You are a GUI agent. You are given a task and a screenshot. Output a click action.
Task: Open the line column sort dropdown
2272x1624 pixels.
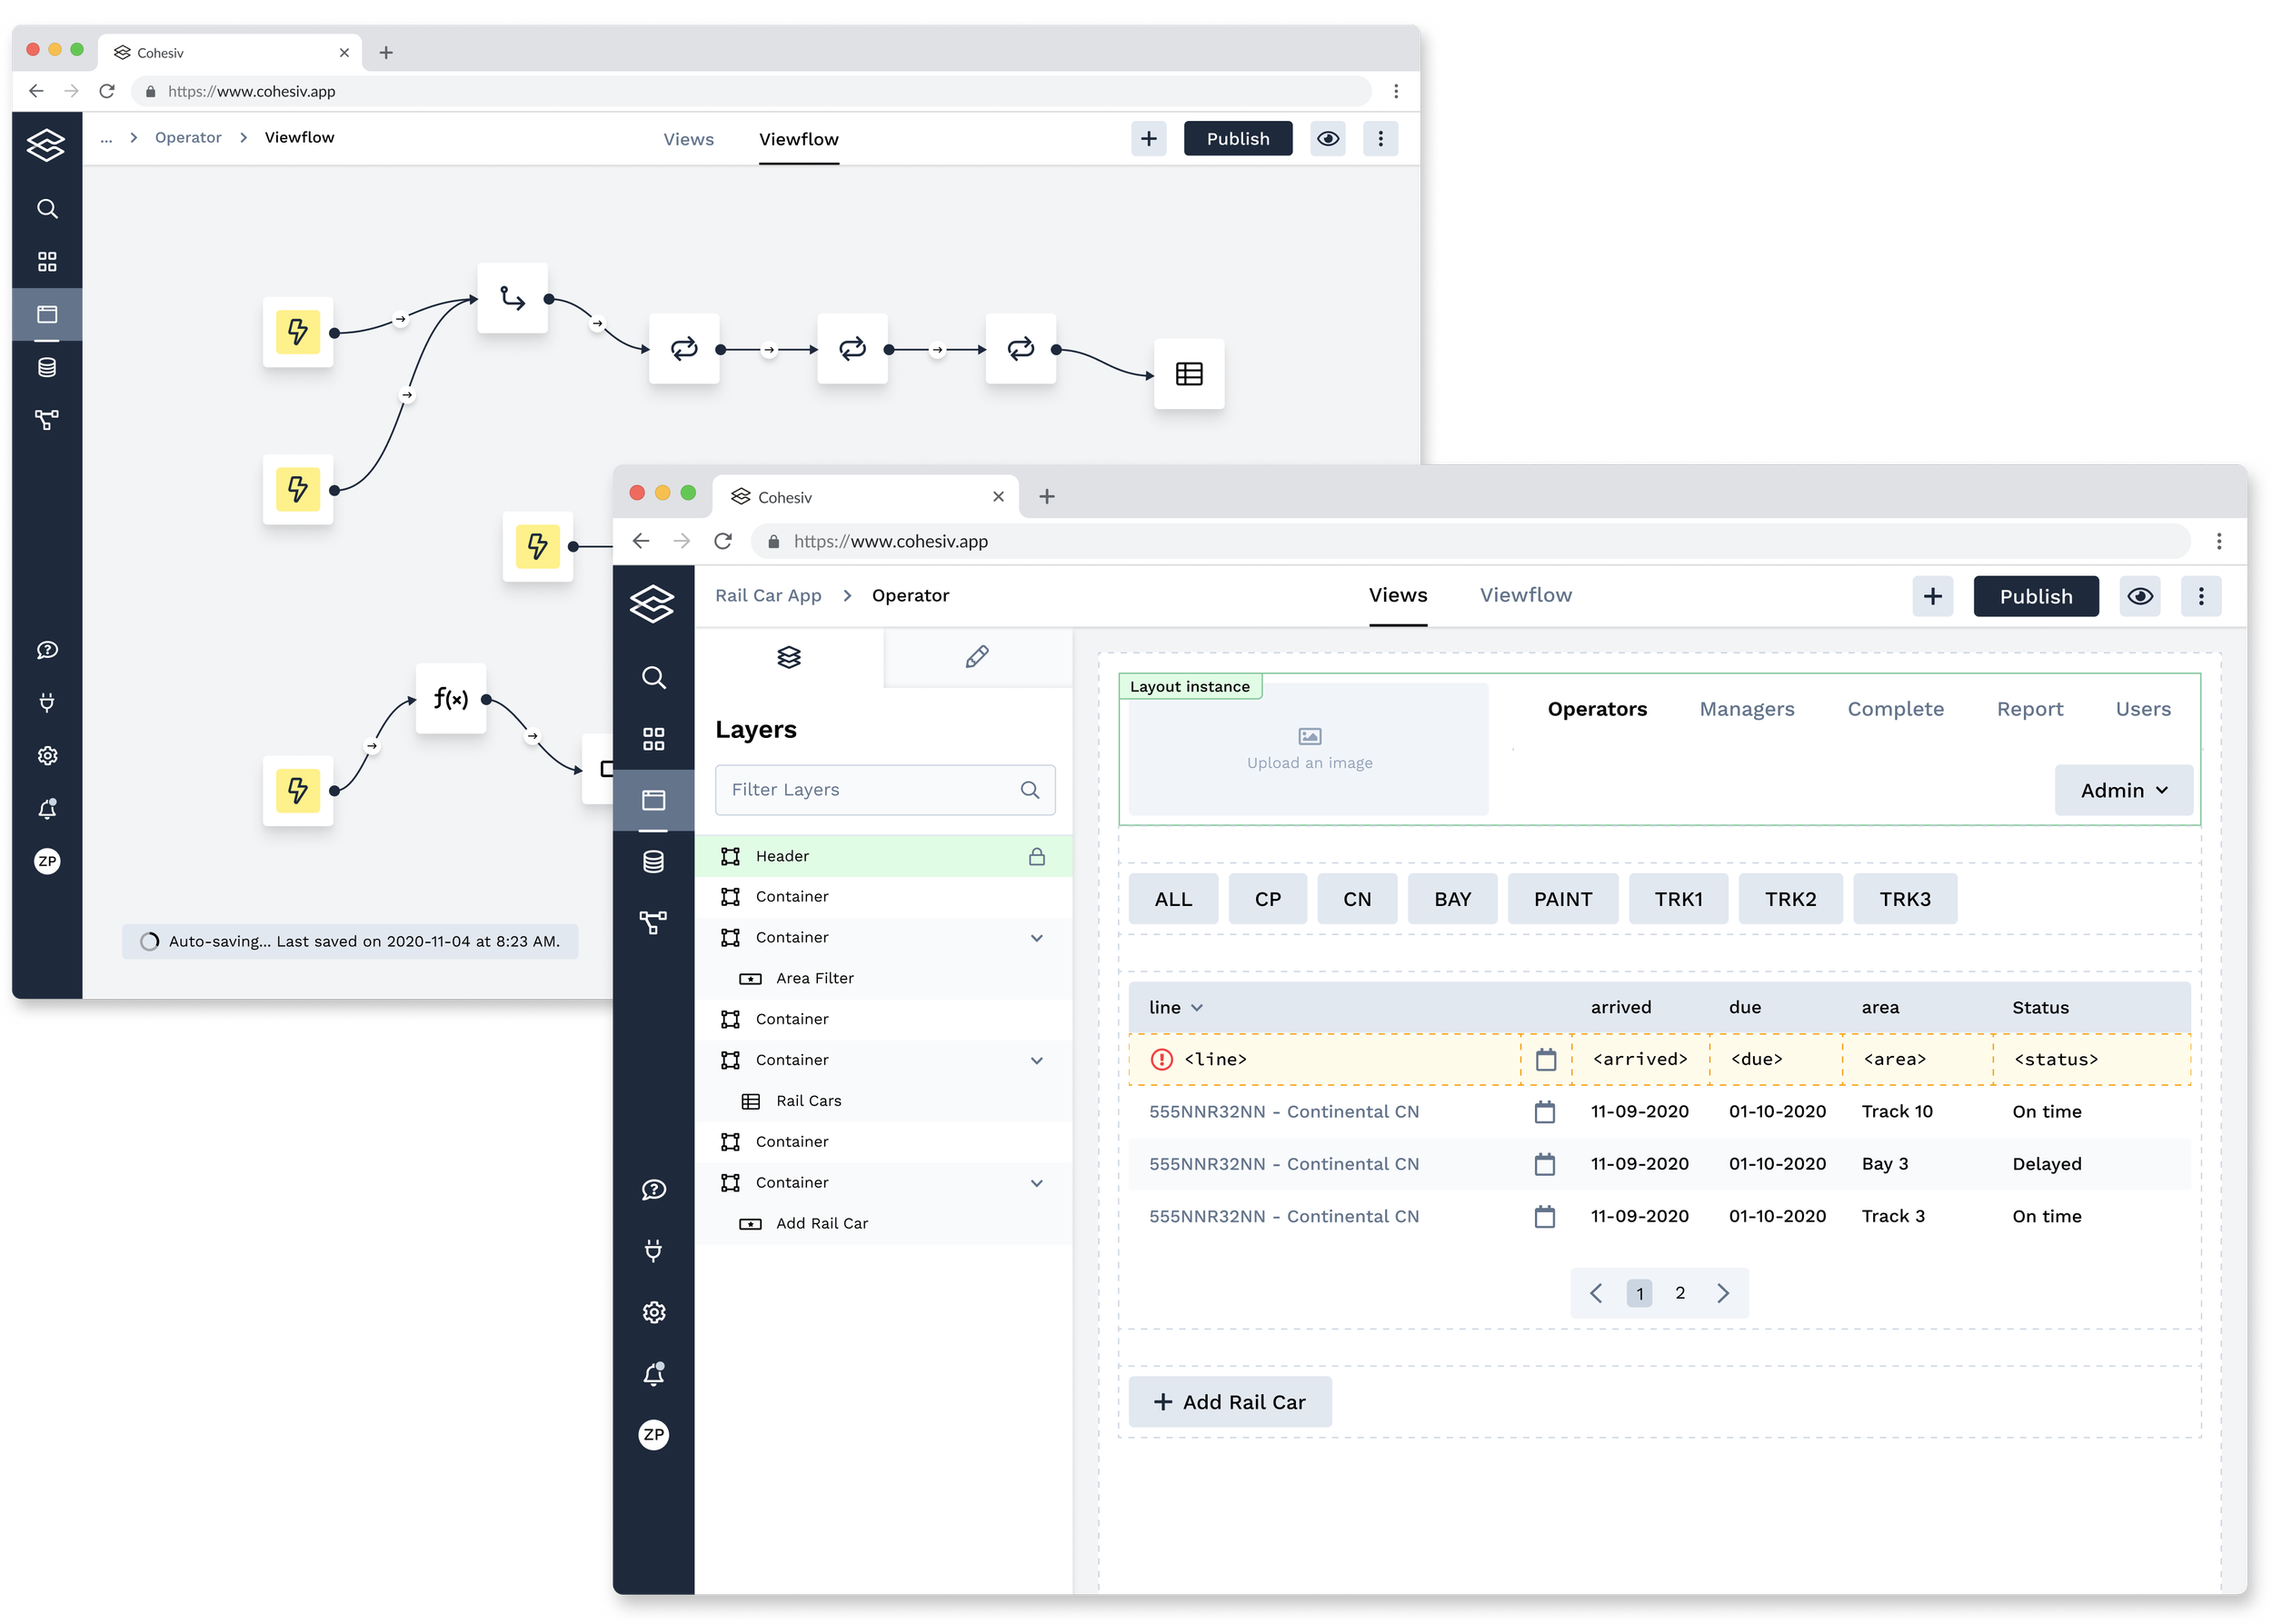[x=1197, y=1008]
